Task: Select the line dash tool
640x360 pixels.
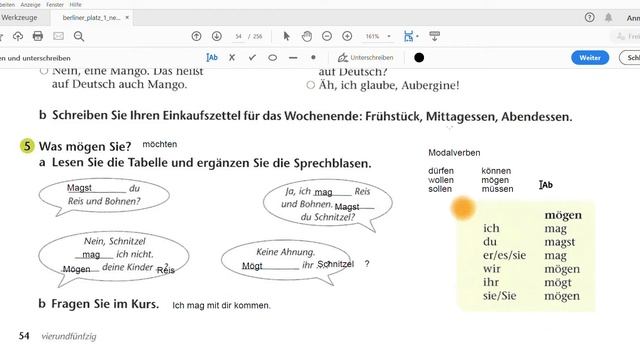Action: click(x=293, y=58)
